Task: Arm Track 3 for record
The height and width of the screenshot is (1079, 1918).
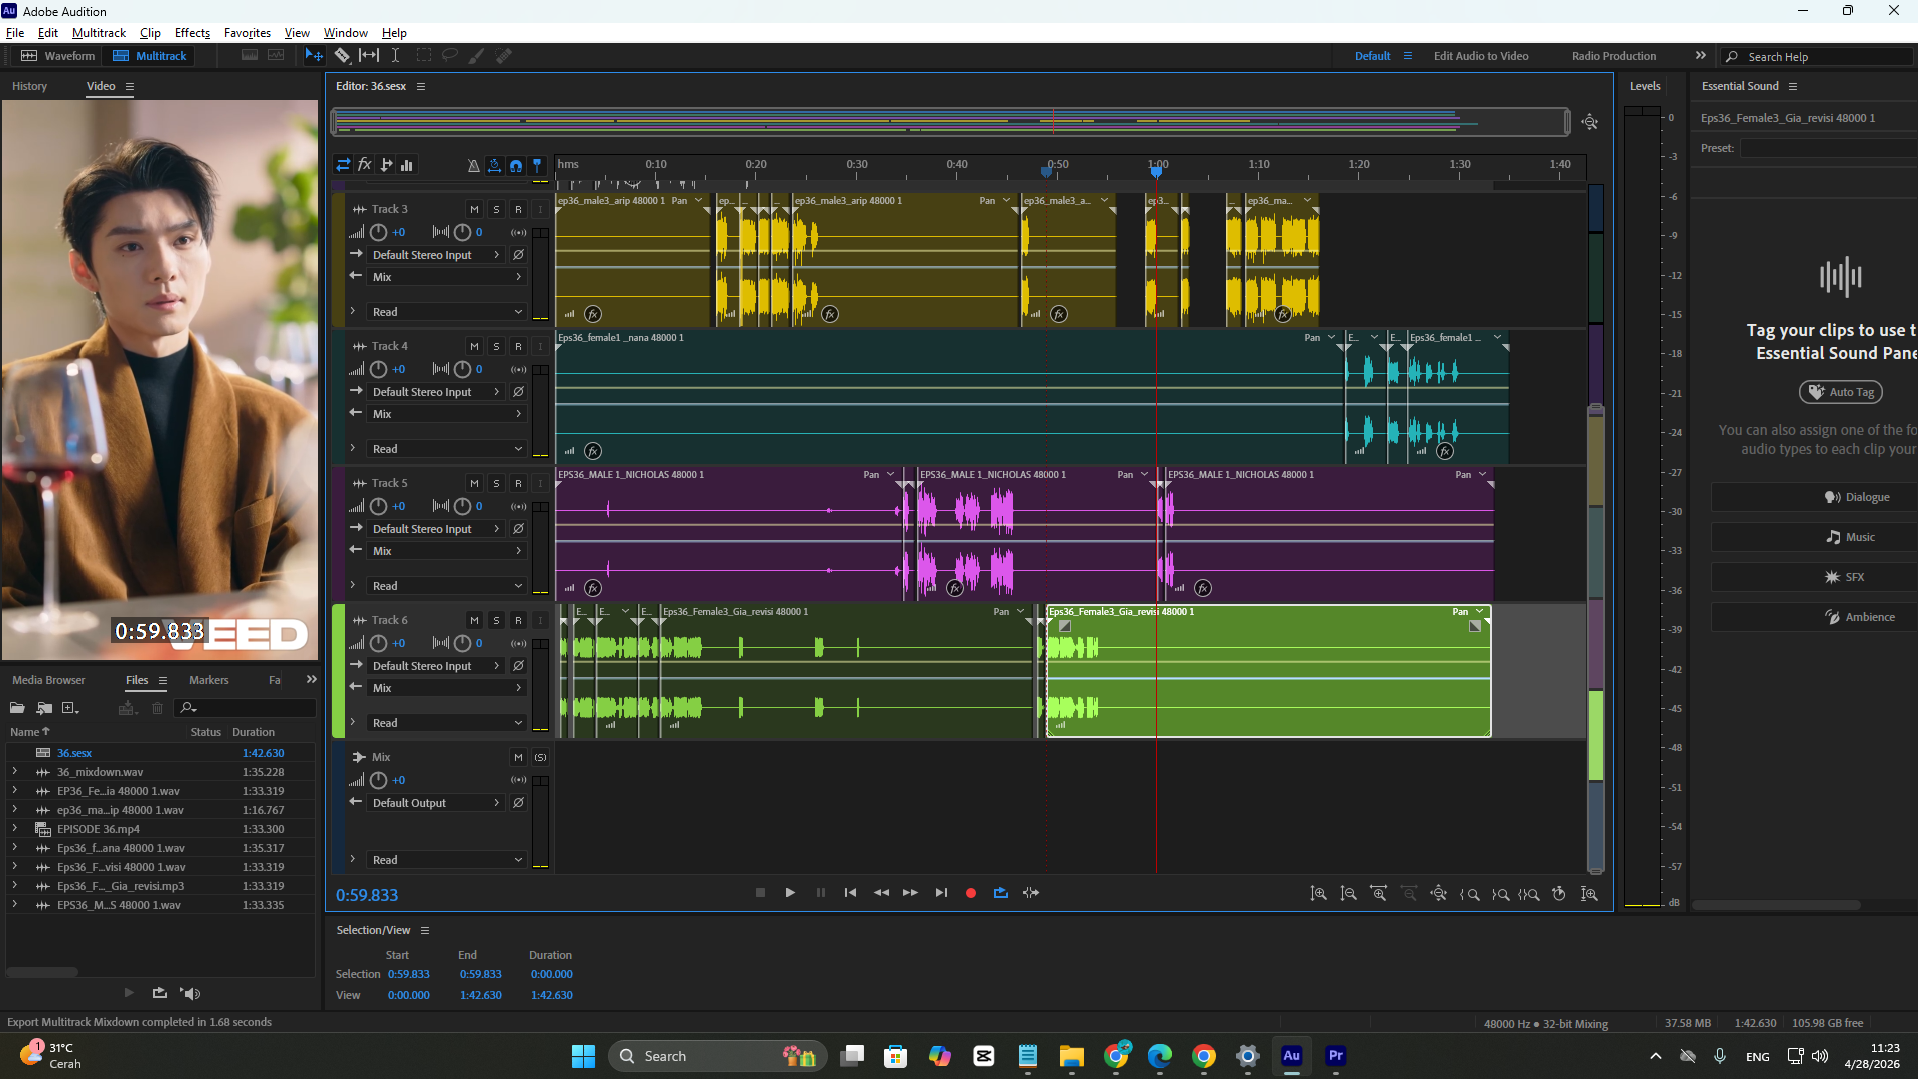Action: (518, 209)
